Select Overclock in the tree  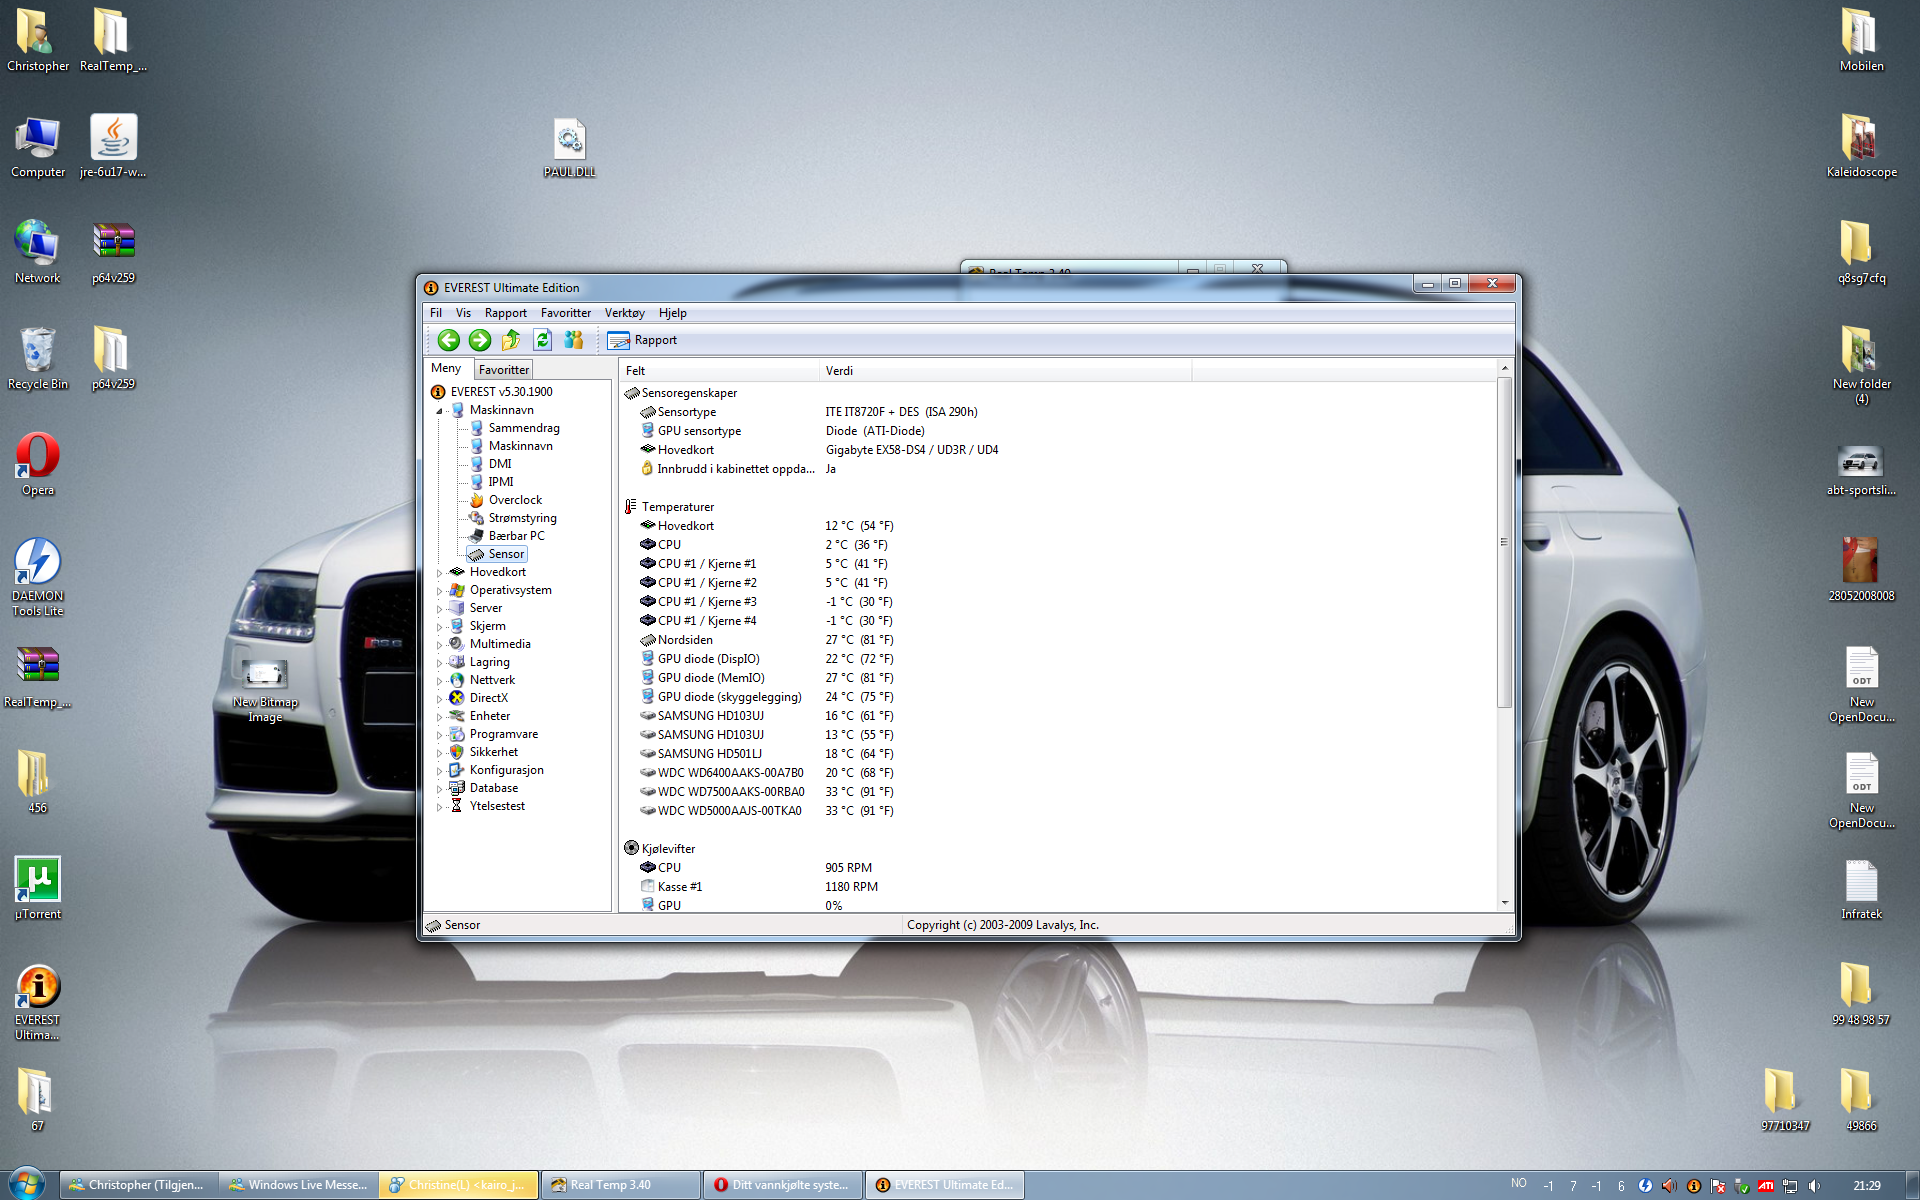click(514, 500)
